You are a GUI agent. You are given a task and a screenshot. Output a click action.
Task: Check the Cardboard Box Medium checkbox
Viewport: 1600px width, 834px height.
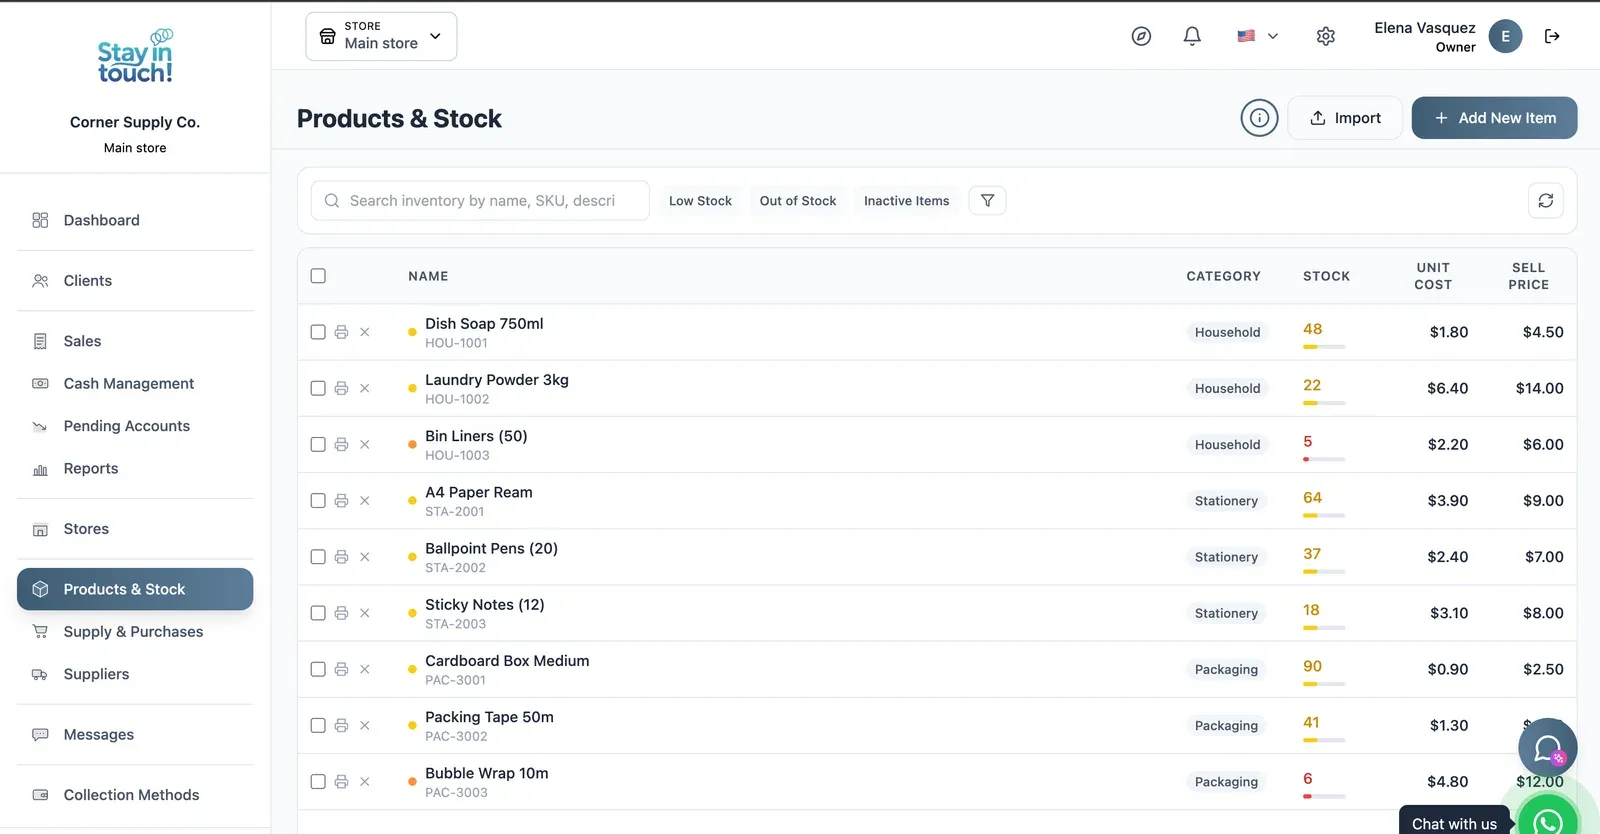318,669
